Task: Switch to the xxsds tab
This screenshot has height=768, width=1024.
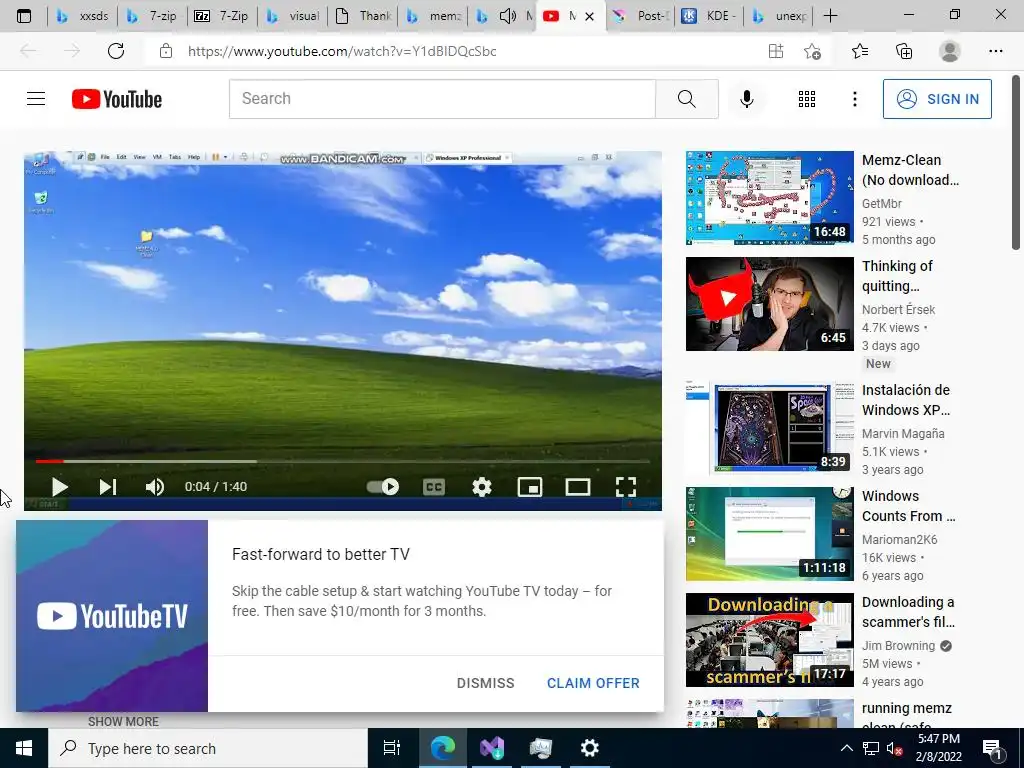Action: [x=82, y=16]
